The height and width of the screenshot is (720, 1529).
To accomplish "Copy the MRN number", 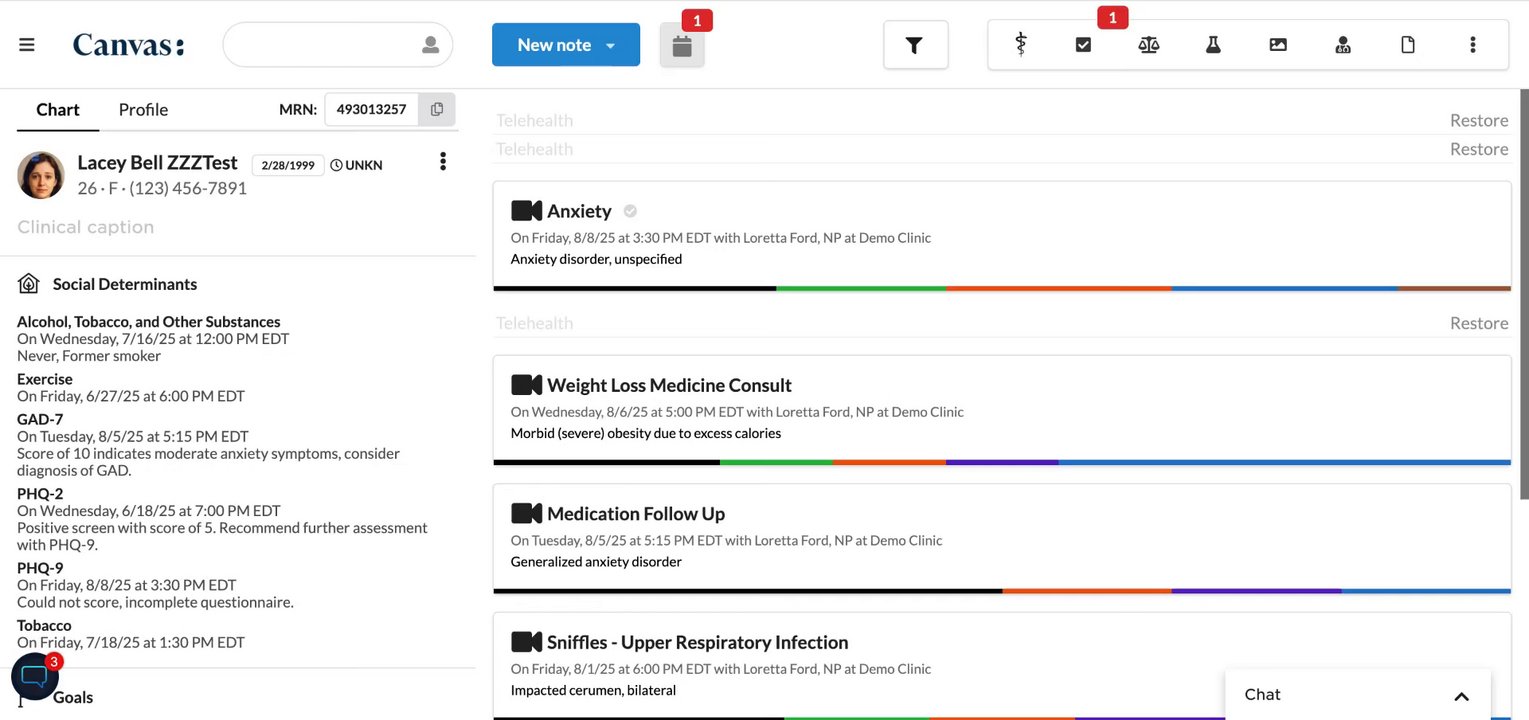I will tap(437, 109).
